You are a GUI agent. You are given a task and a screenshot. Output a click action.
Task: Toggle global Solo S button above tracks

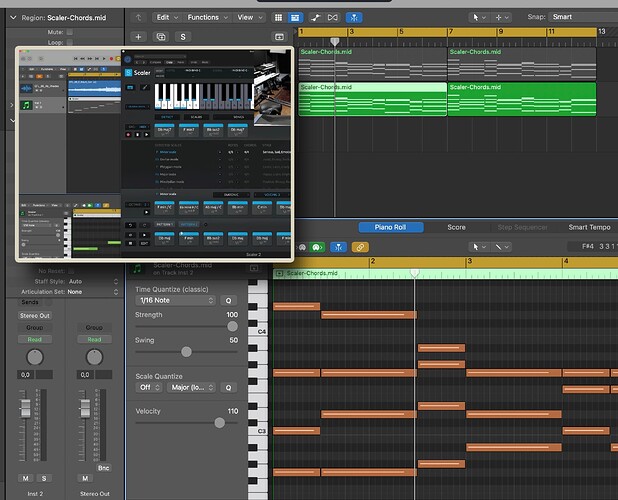click(183, 37)
